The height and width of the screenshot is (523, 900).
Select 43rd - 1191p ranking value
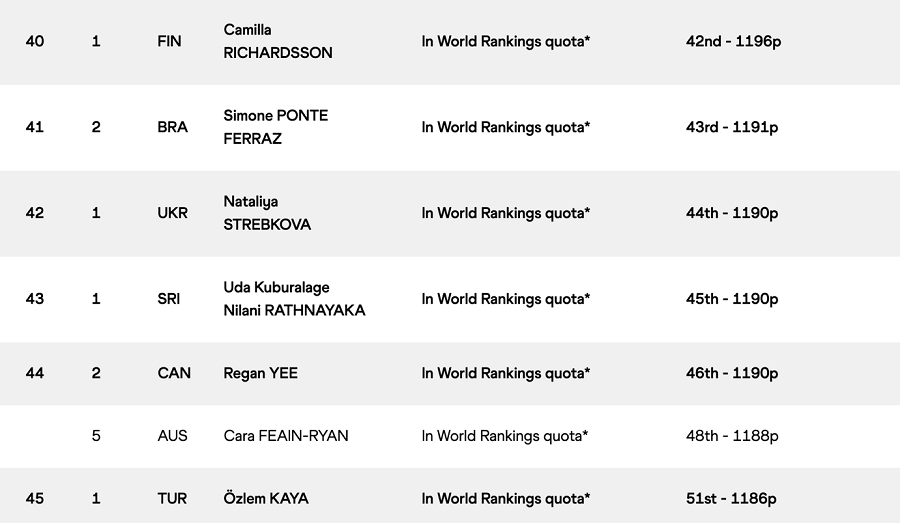(732, 127)
